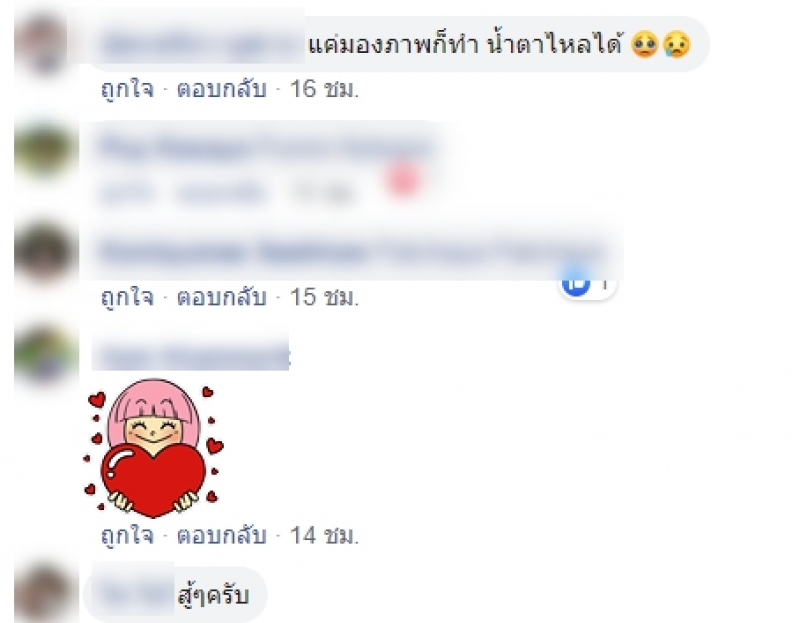Click the crying emoji in the first comment

click(x=677, y=45)
